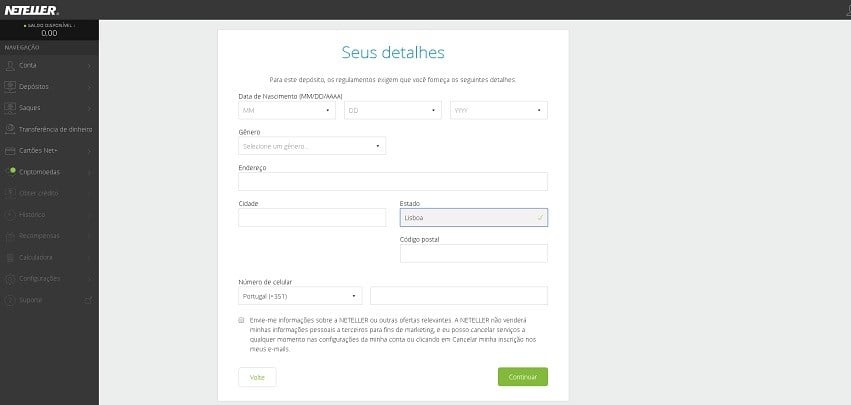Click the Saques icon in sidebar

(x=10, y=108)
